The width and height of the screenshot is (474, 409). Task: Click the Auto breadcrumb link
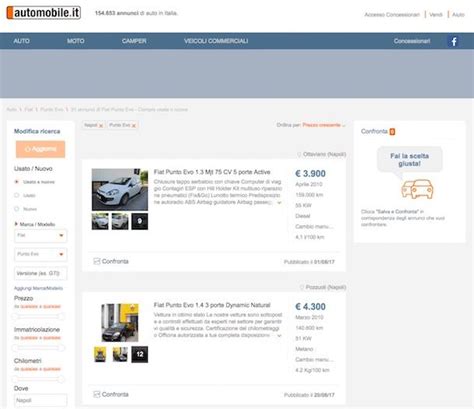[x=12, y=109]
